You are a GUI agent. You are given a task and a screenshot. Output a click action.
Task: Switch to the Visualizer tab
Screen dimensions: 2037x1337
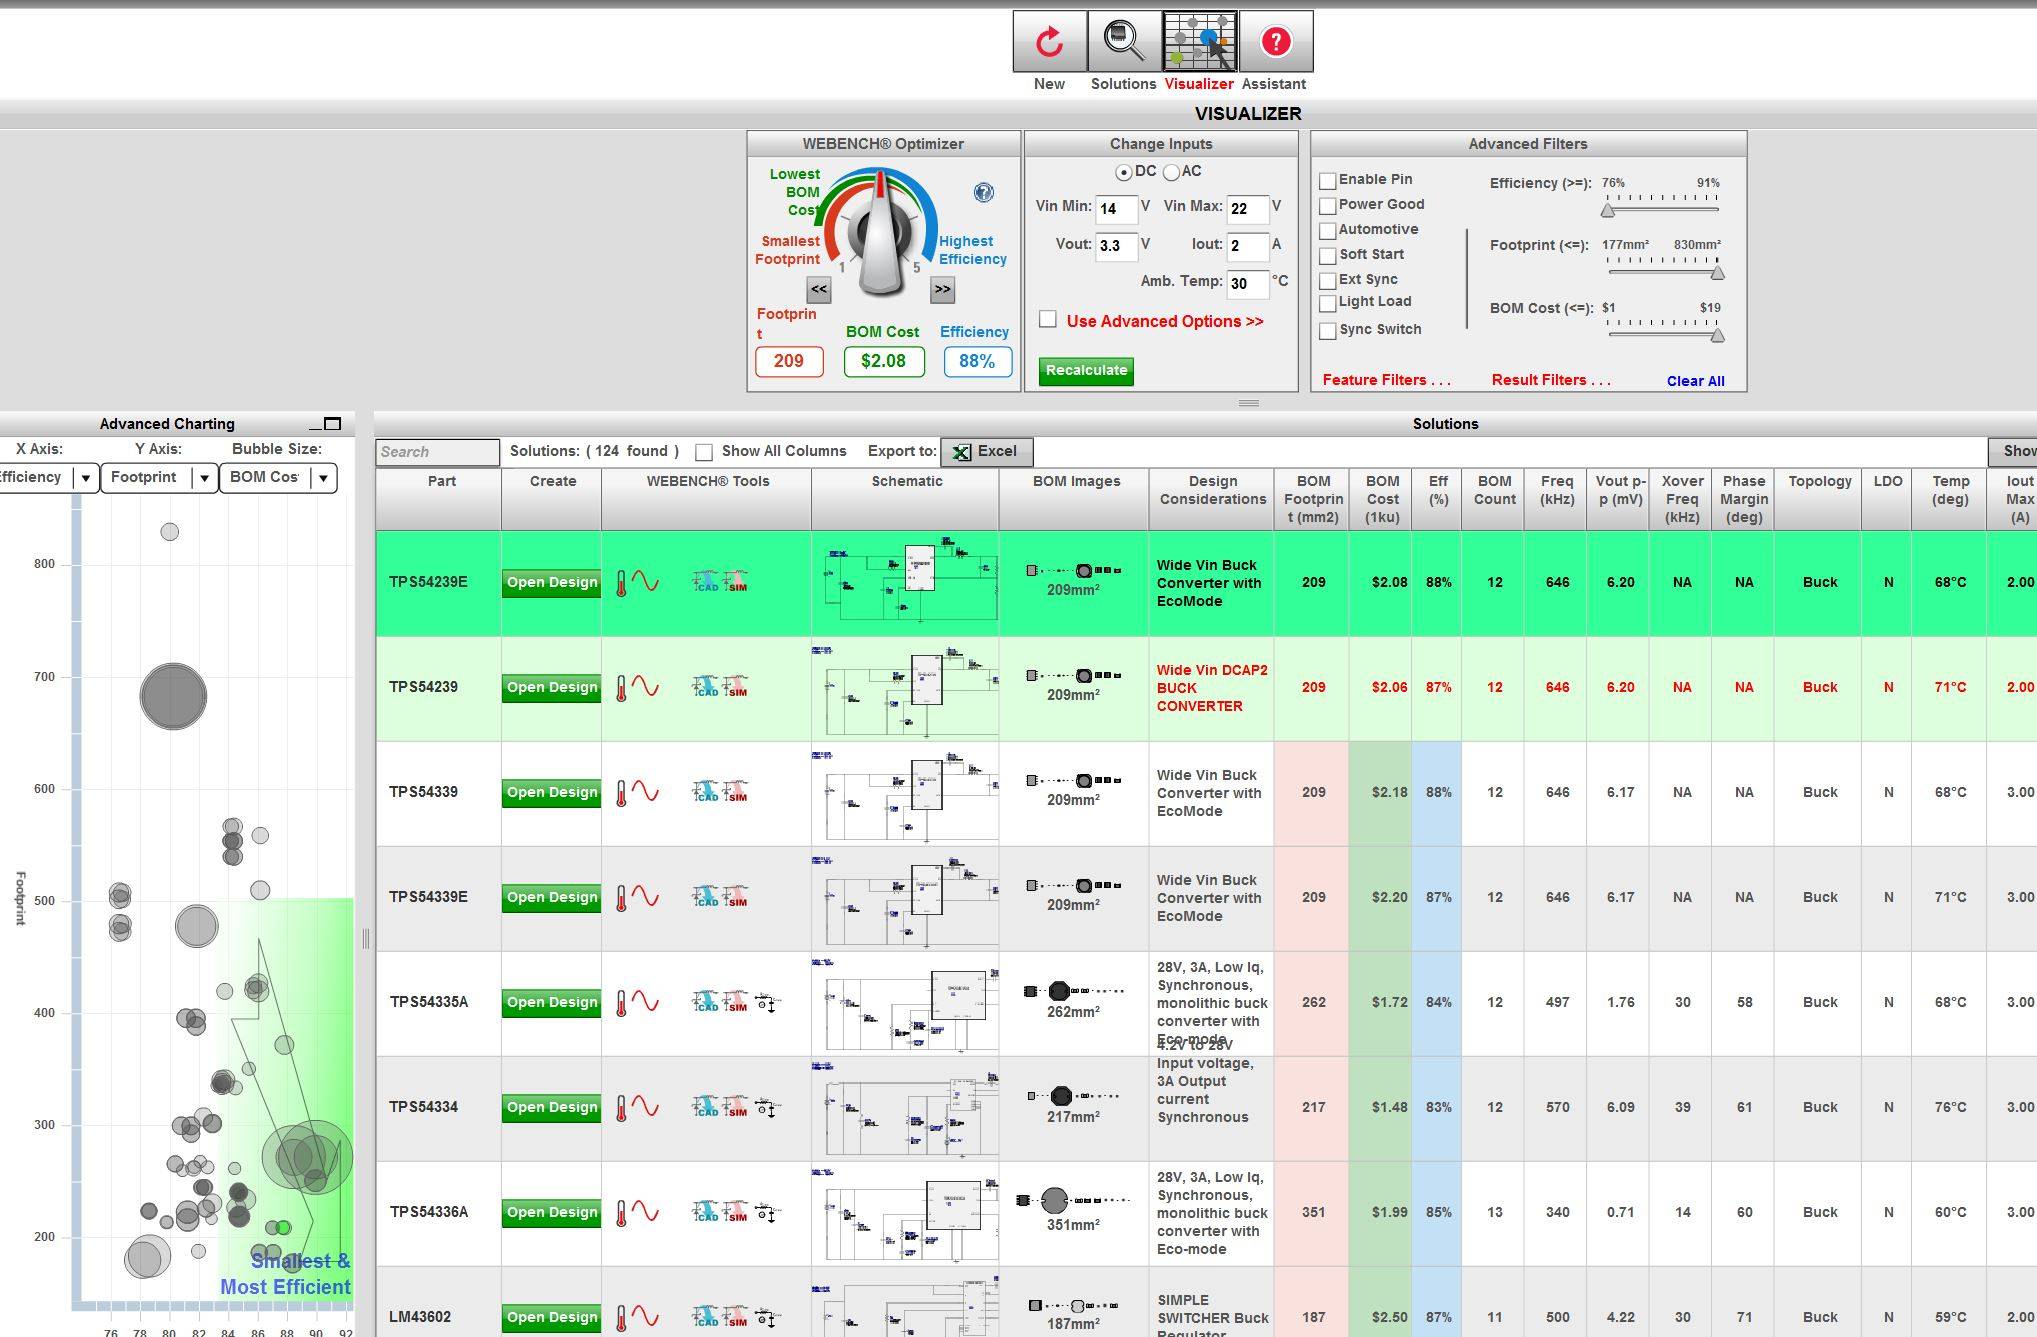[x=1199, y=42]
